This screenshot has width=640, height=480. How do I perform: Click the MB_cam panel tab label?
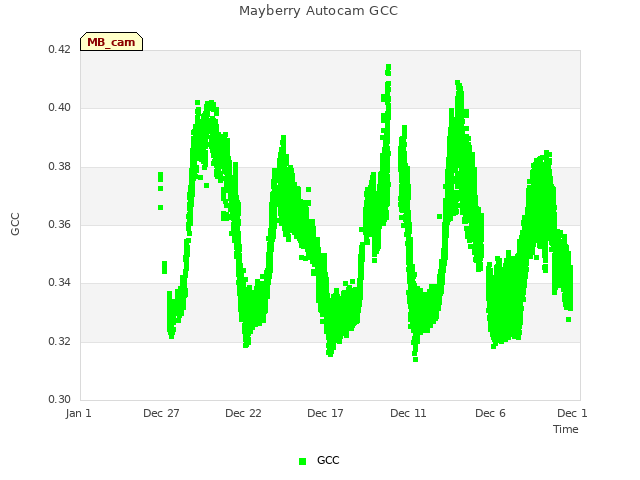point(111,42)
